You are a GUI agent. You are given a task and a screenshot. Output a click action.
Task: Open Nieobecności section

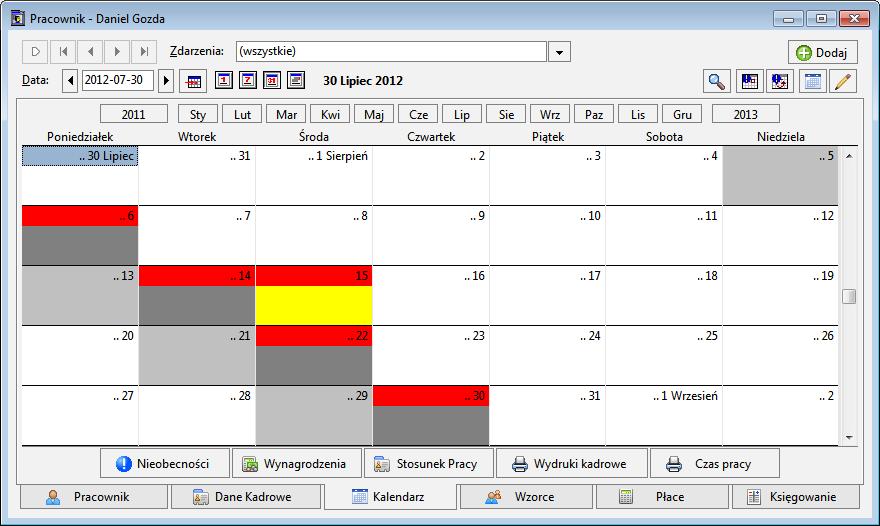(x=165, y=463)
